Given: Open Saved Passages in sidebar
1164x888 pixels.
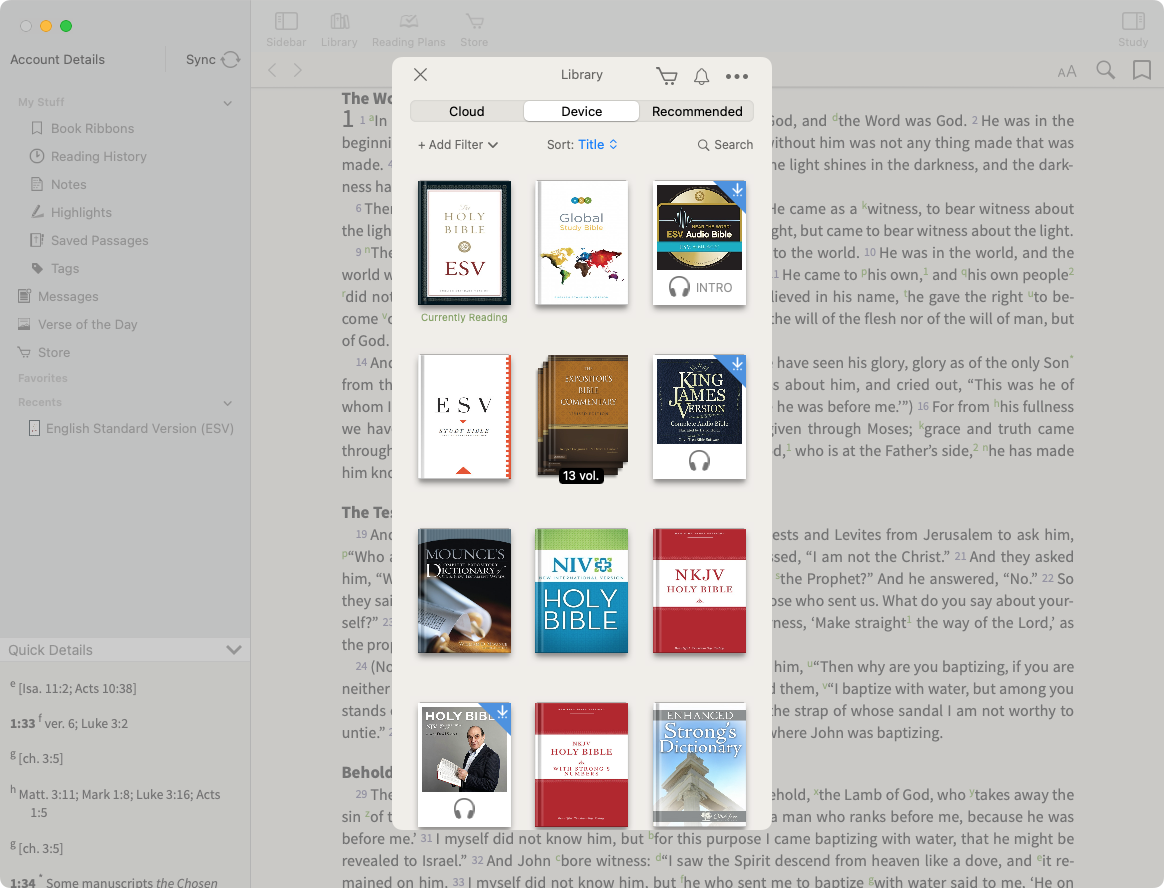Looking at the screenshot, I should pos(99,241).
